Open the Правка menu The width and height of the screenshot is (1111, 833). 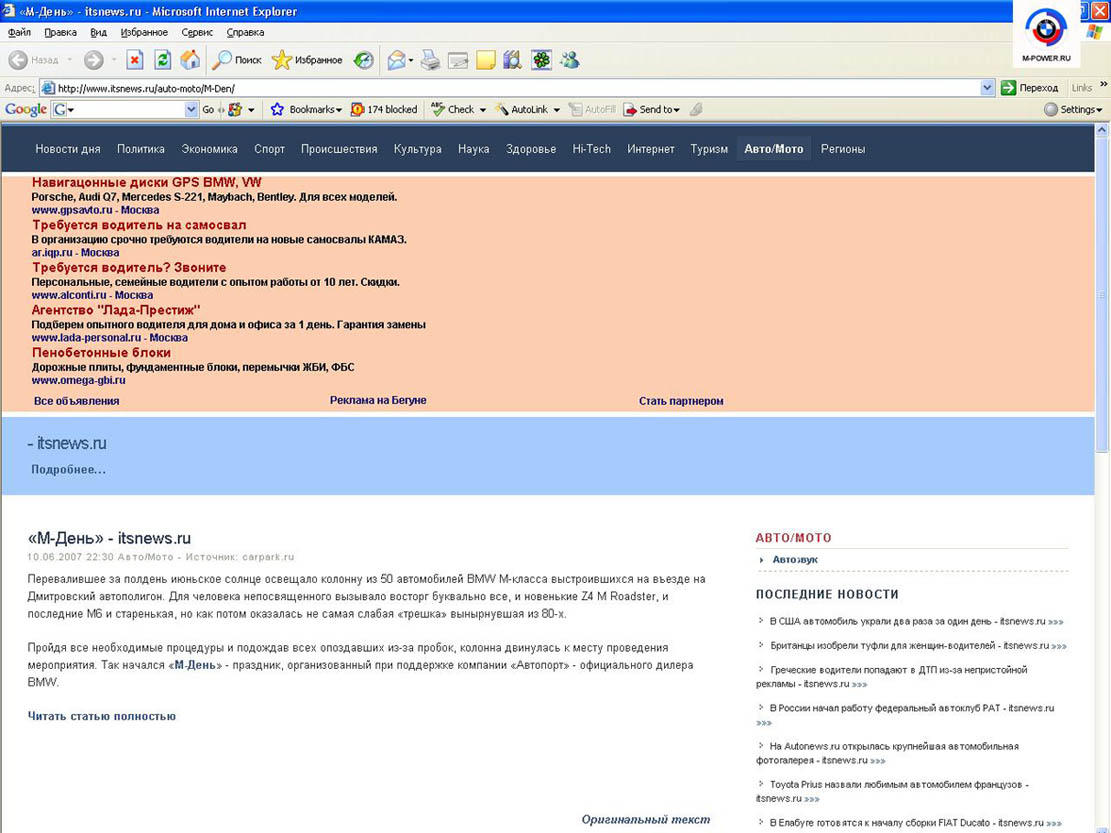point(60,33)
